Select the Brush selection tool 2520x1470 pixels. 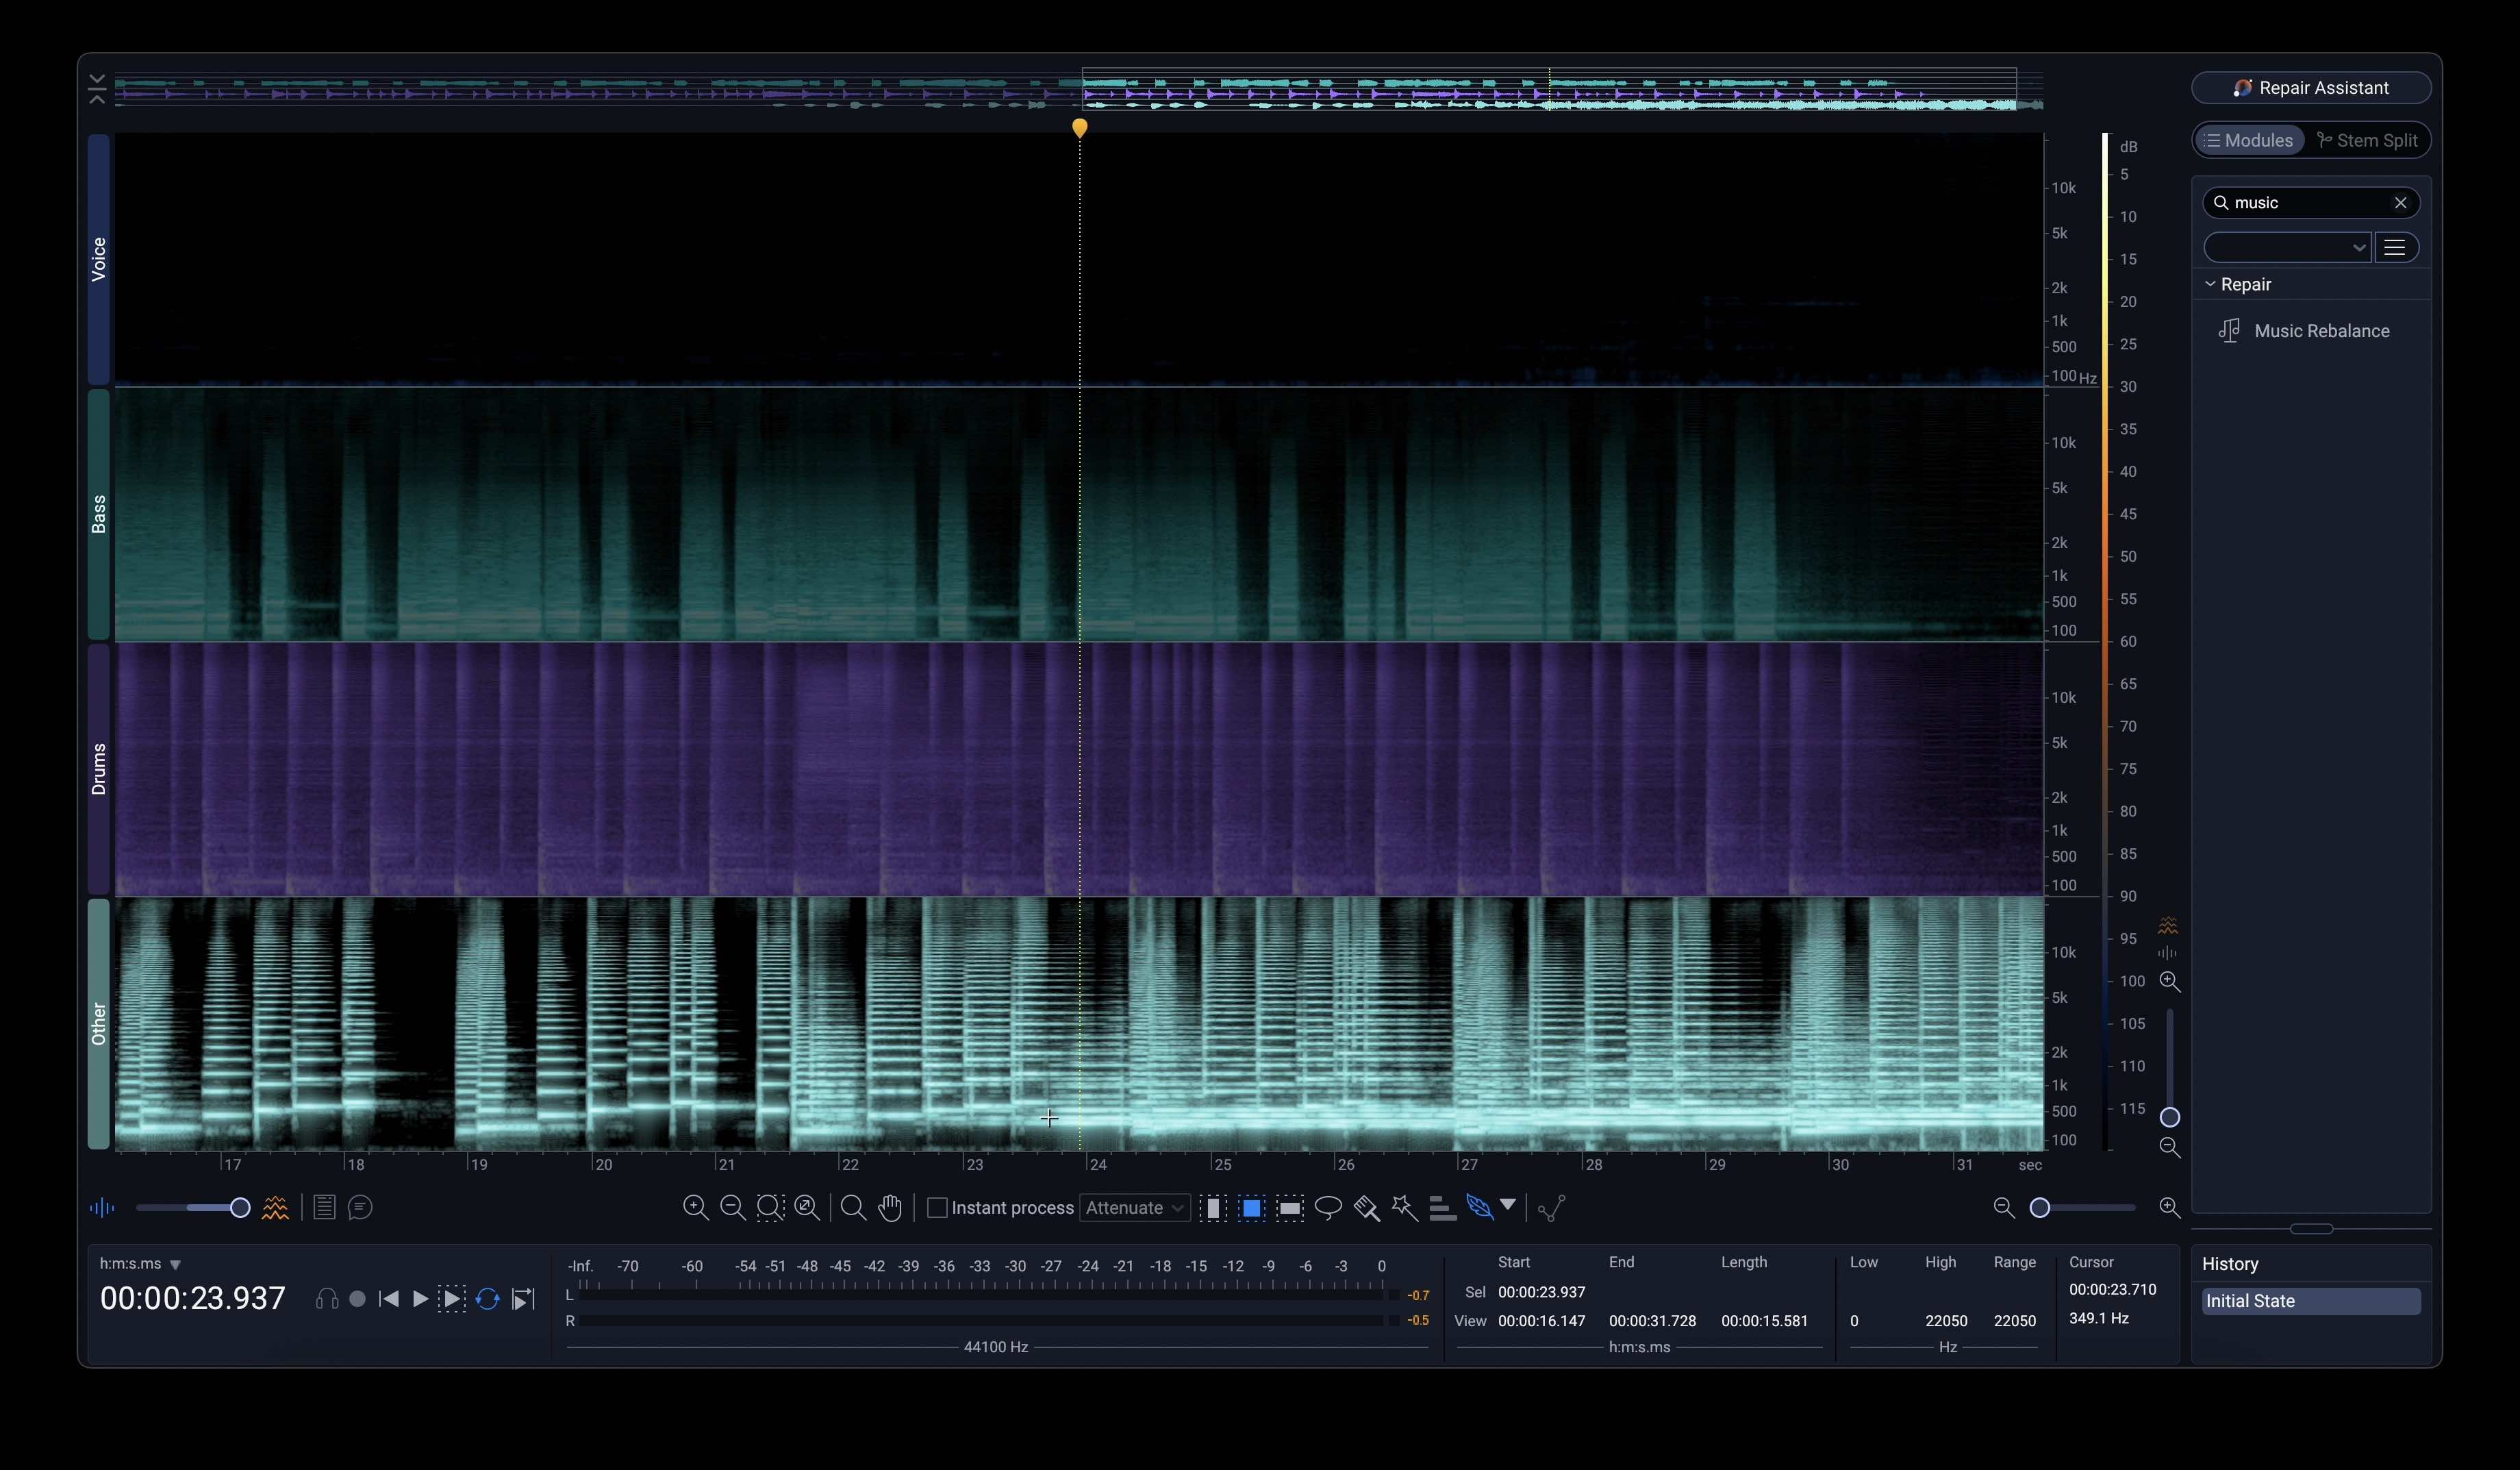[x=1366, y=1208]
